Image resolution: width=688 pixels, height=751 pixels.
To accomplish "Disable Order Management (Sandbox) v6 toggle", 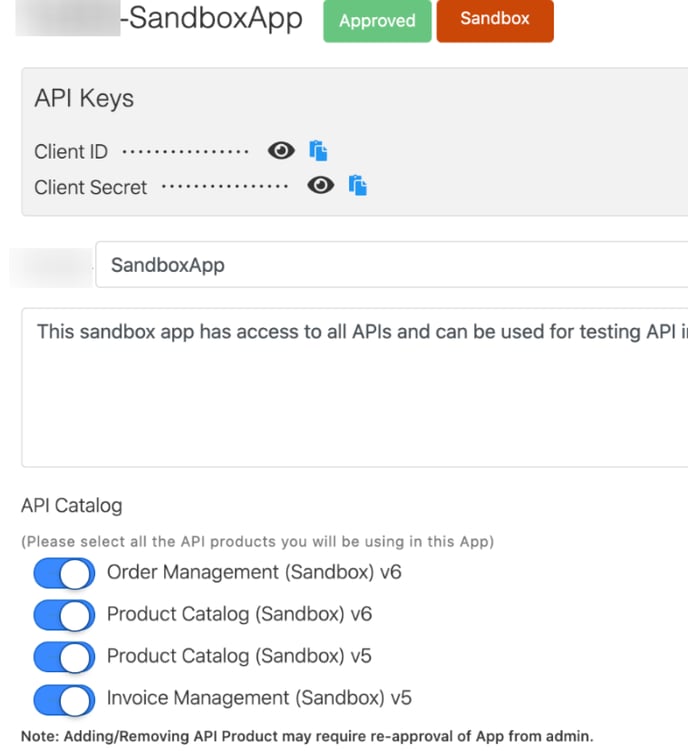I will point(64,573).
